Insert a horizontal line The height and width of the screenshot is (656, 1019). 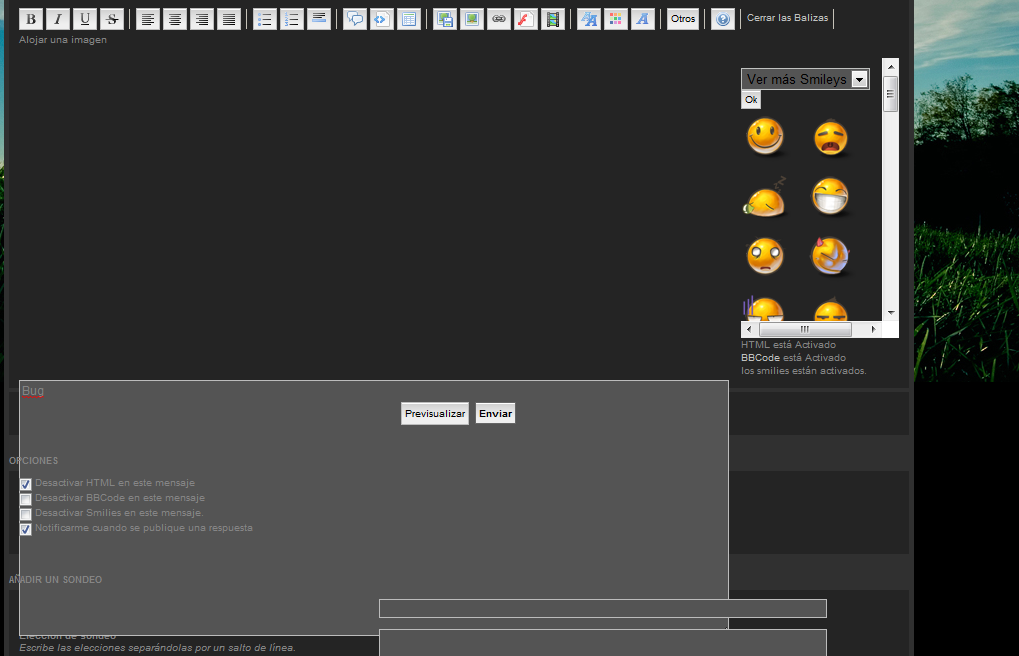pos(318,19)
